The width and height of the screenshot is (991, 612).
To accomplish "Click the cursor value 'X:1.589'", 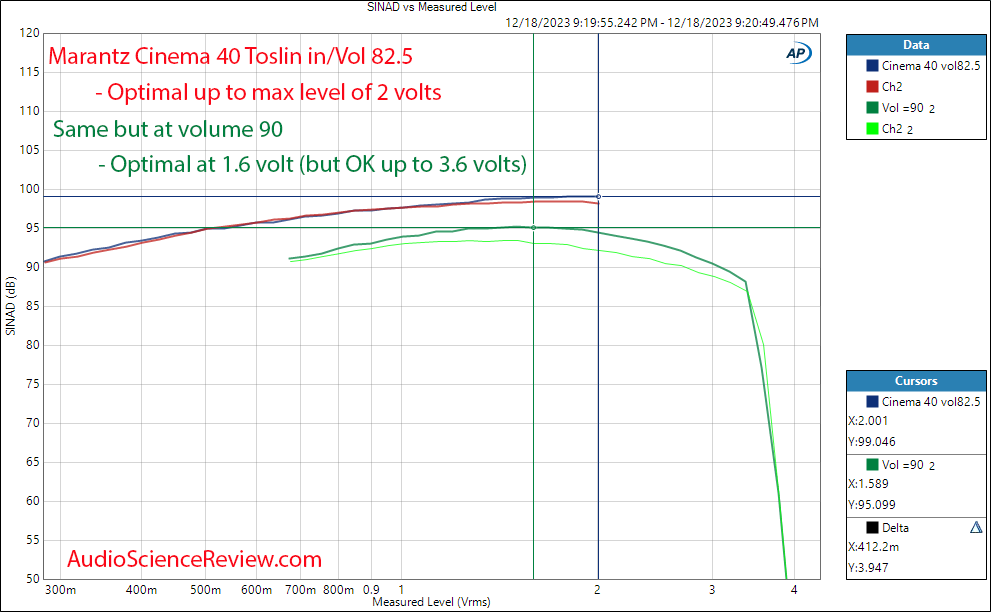I will click(x=868, y=484).
